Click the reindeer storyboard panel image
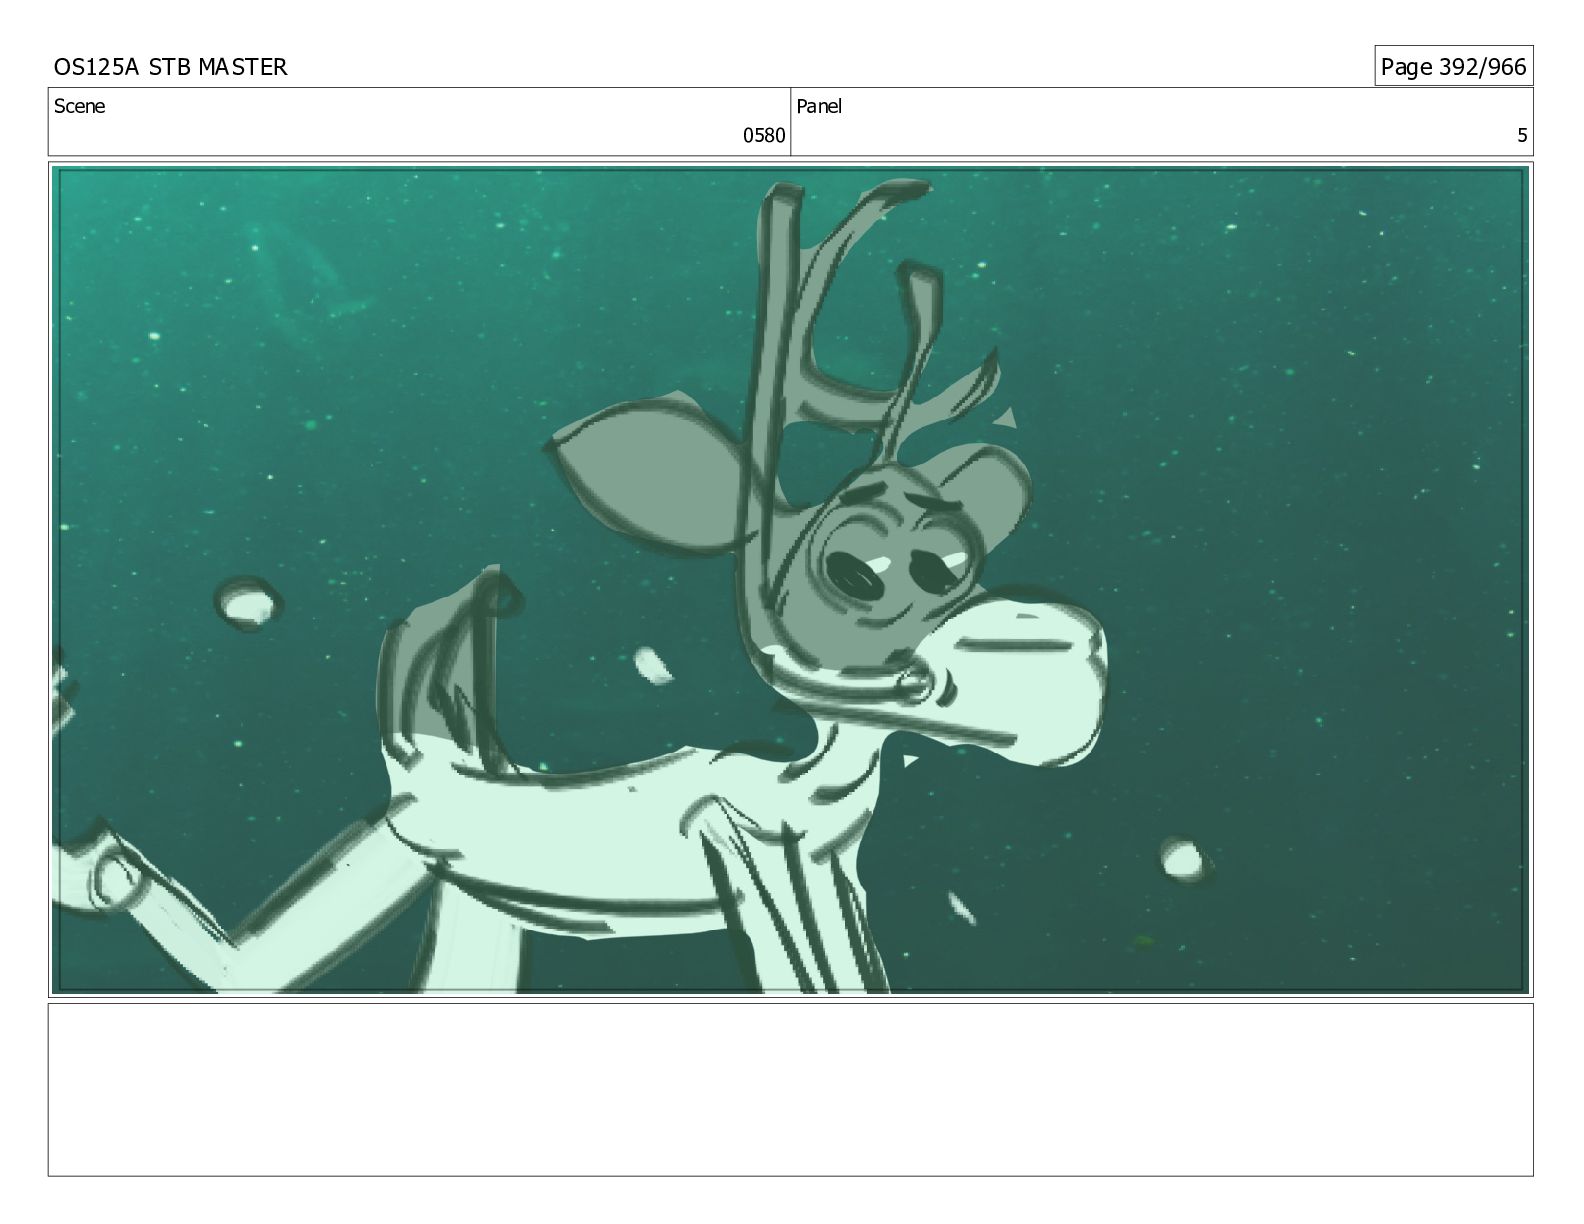The height and width of the screenshot is (1224, 1584). point(791,580)
